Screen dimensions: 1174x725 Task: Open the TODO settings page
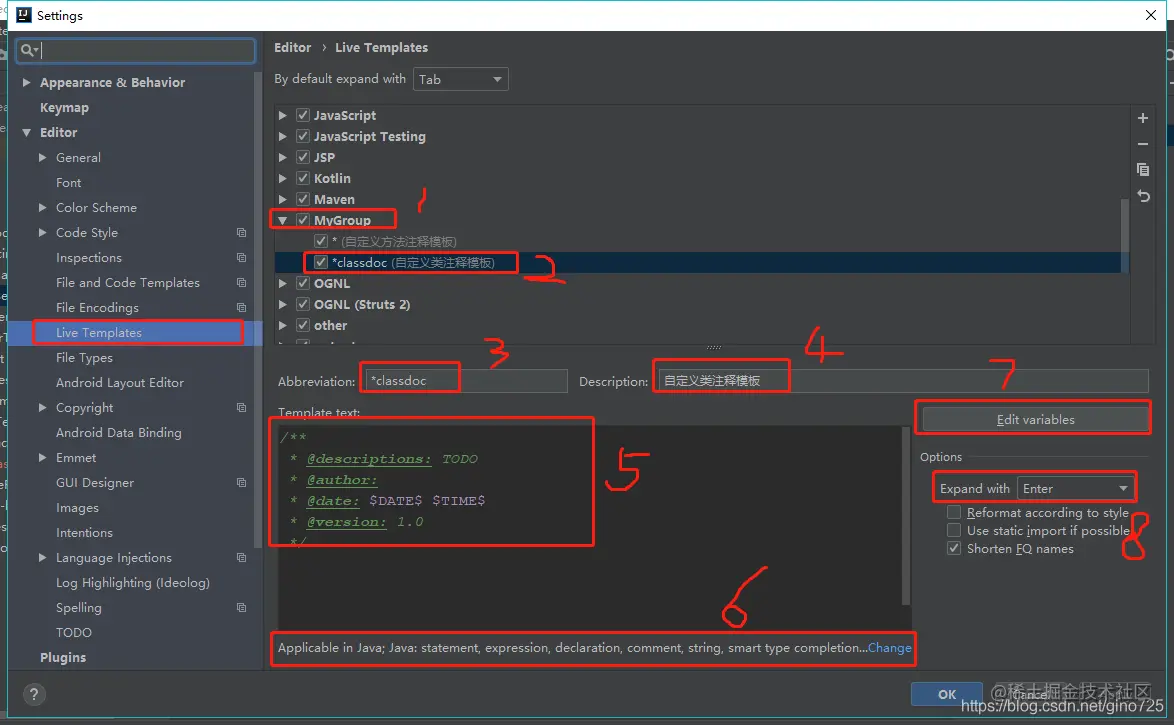(73, 633)
